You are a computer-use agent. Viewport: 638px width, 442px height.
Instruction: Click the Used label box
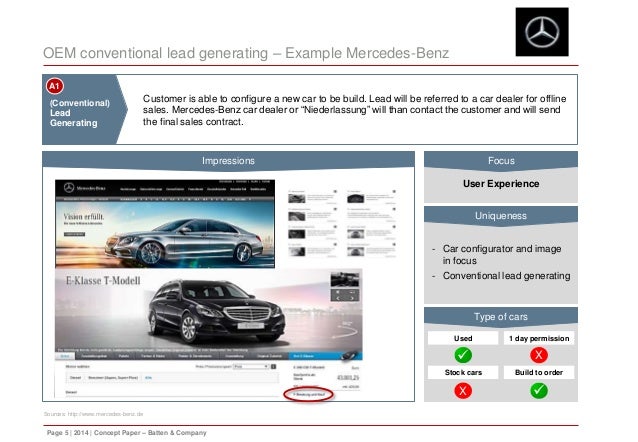pos(463,338)
